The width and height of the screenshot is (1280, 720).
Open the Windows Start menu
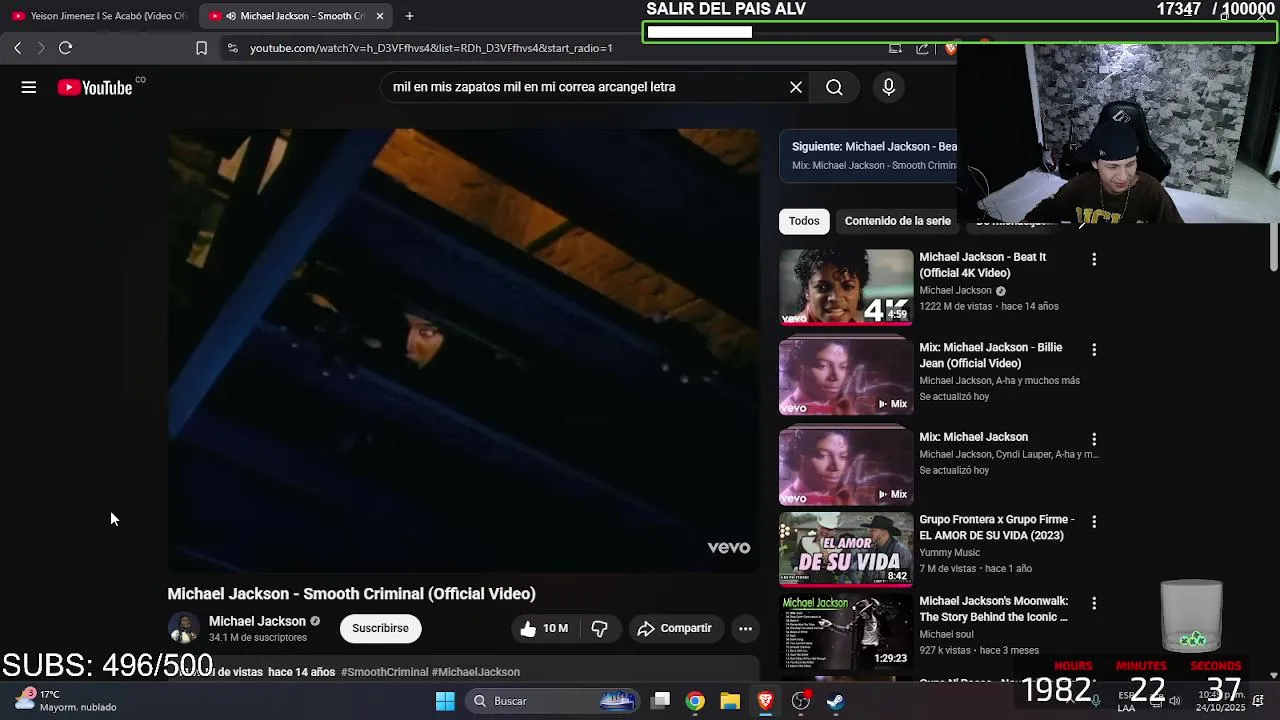click(x=445, y=701)
